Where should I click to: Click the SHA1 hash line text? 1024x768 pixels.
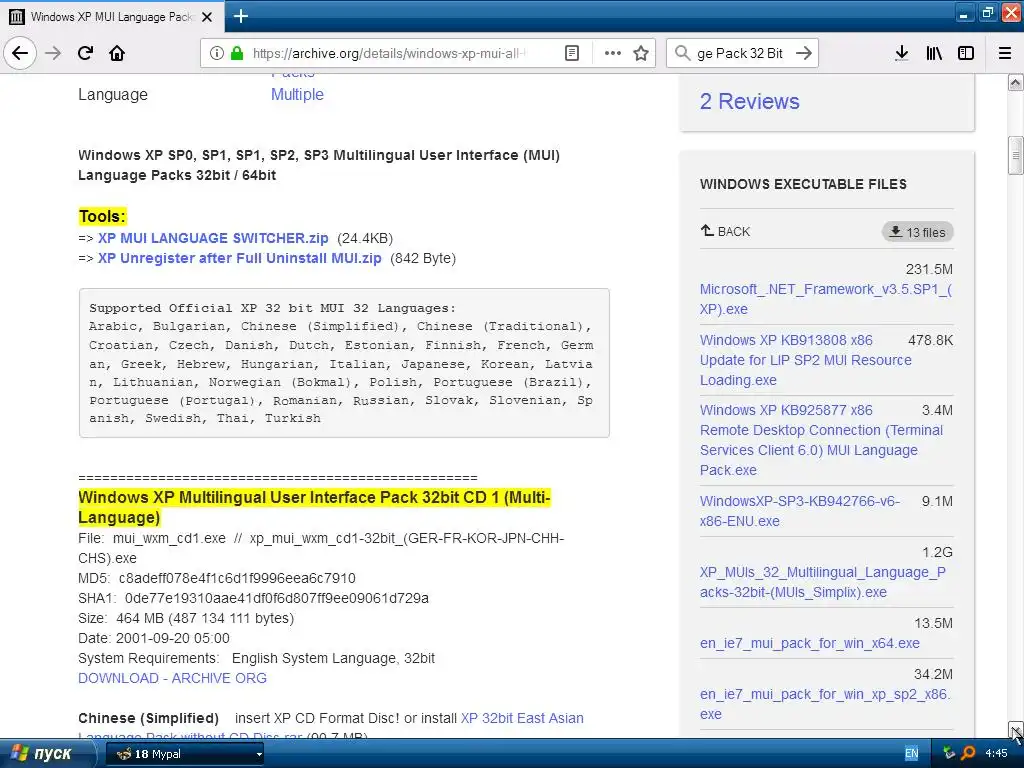253,598
